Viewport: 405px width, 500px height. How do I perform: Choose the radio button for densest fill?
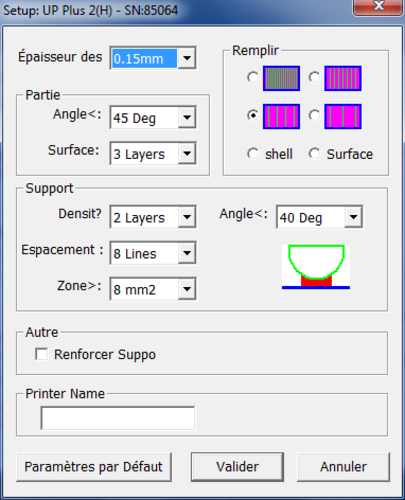coord(253,77)
